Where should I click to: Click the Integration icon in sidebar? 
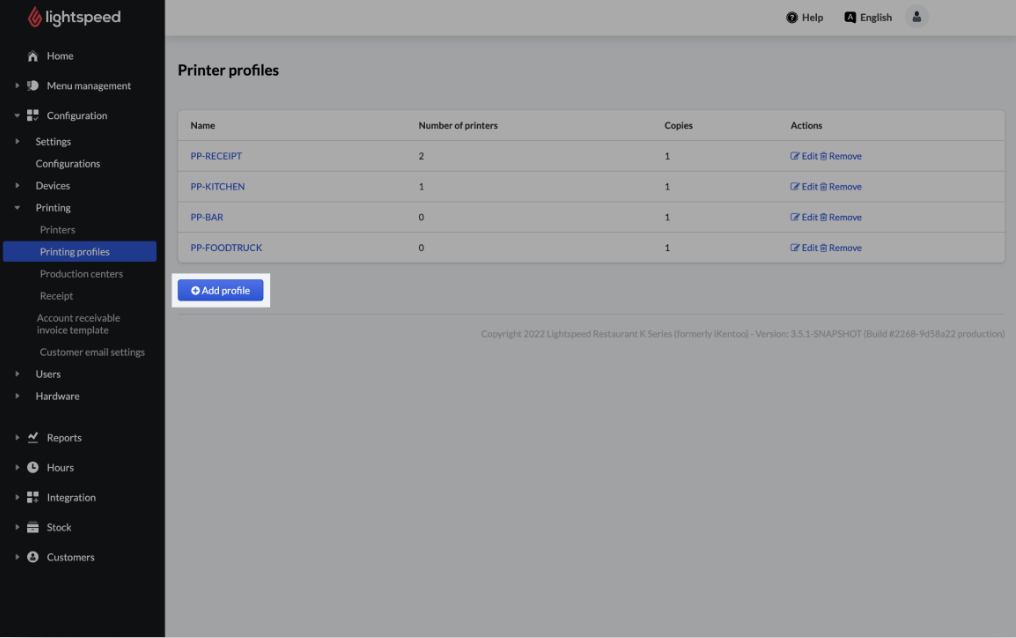tap(33, 498)
